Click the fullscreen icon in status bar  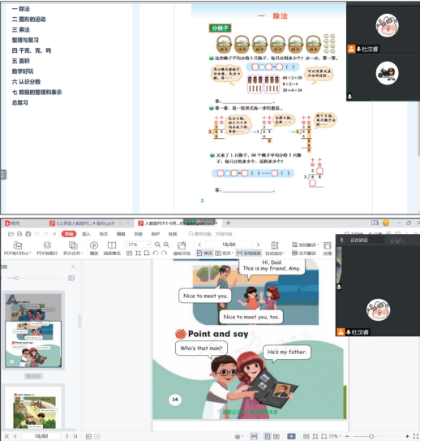coord(415,436)
